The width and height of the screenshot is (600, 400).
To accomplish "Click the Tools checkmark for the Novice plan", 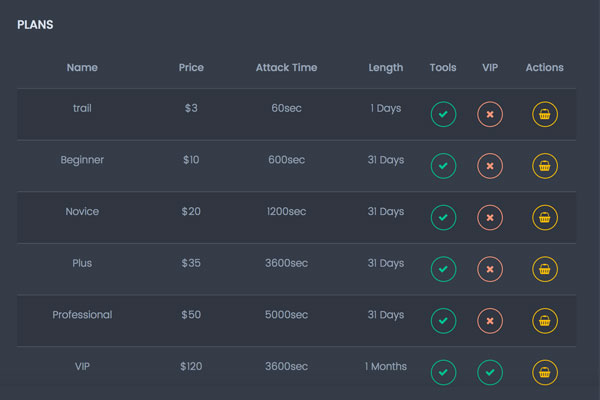I will coord(443,217).
